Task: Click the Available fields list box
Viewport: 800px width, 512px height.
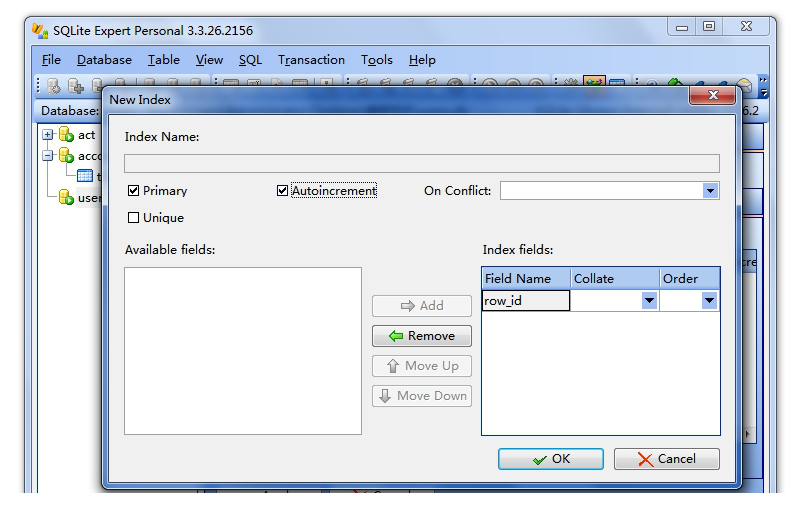Action: click(243, 351)
